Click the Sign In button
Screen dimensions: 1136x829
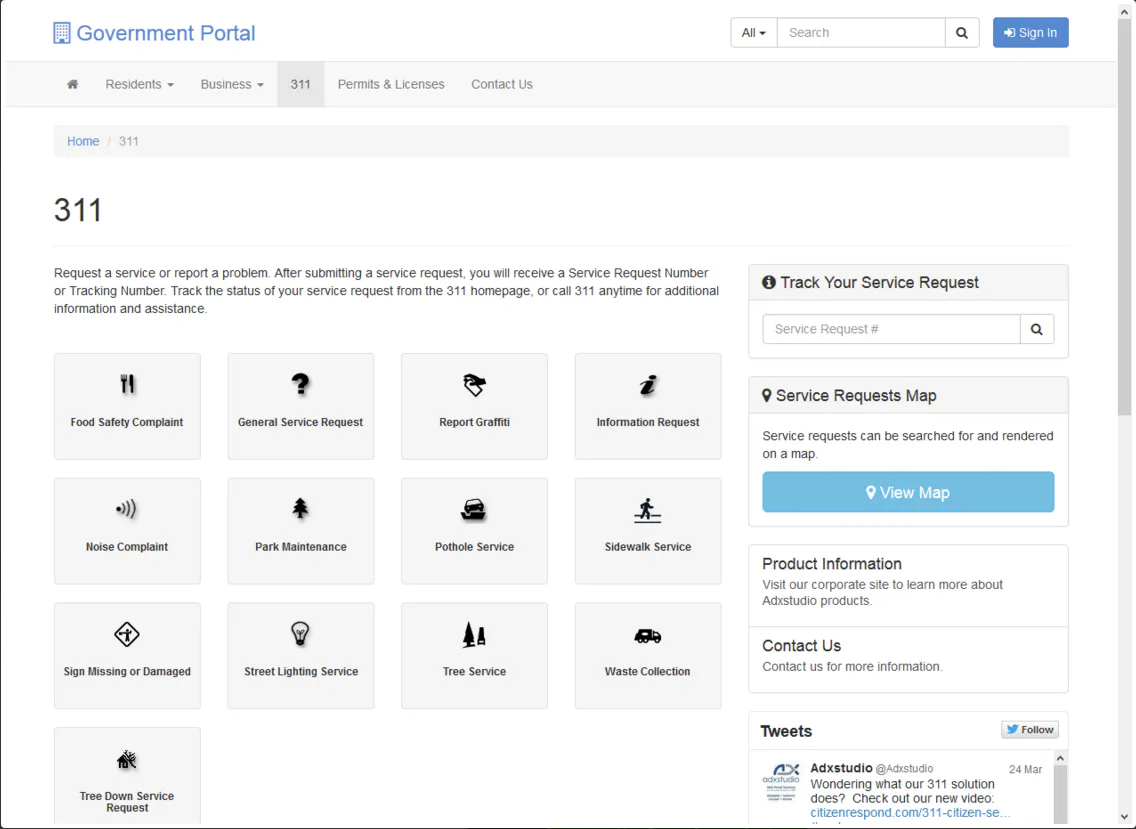coord(1030,33)
